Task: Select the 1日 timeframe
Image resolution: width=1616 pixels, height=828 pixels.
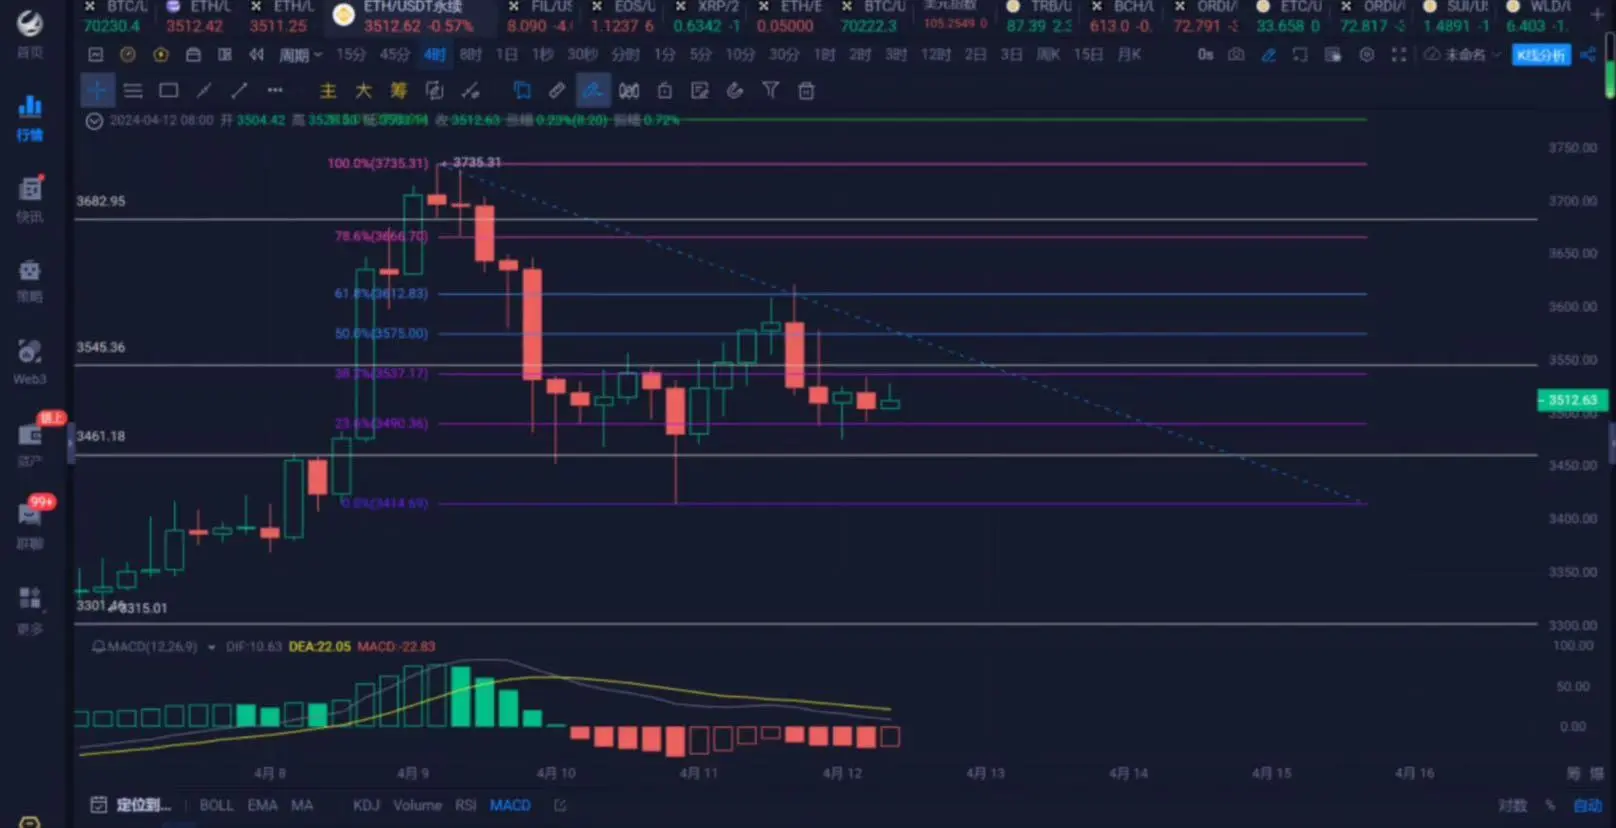Action: (x=507, y=55)
